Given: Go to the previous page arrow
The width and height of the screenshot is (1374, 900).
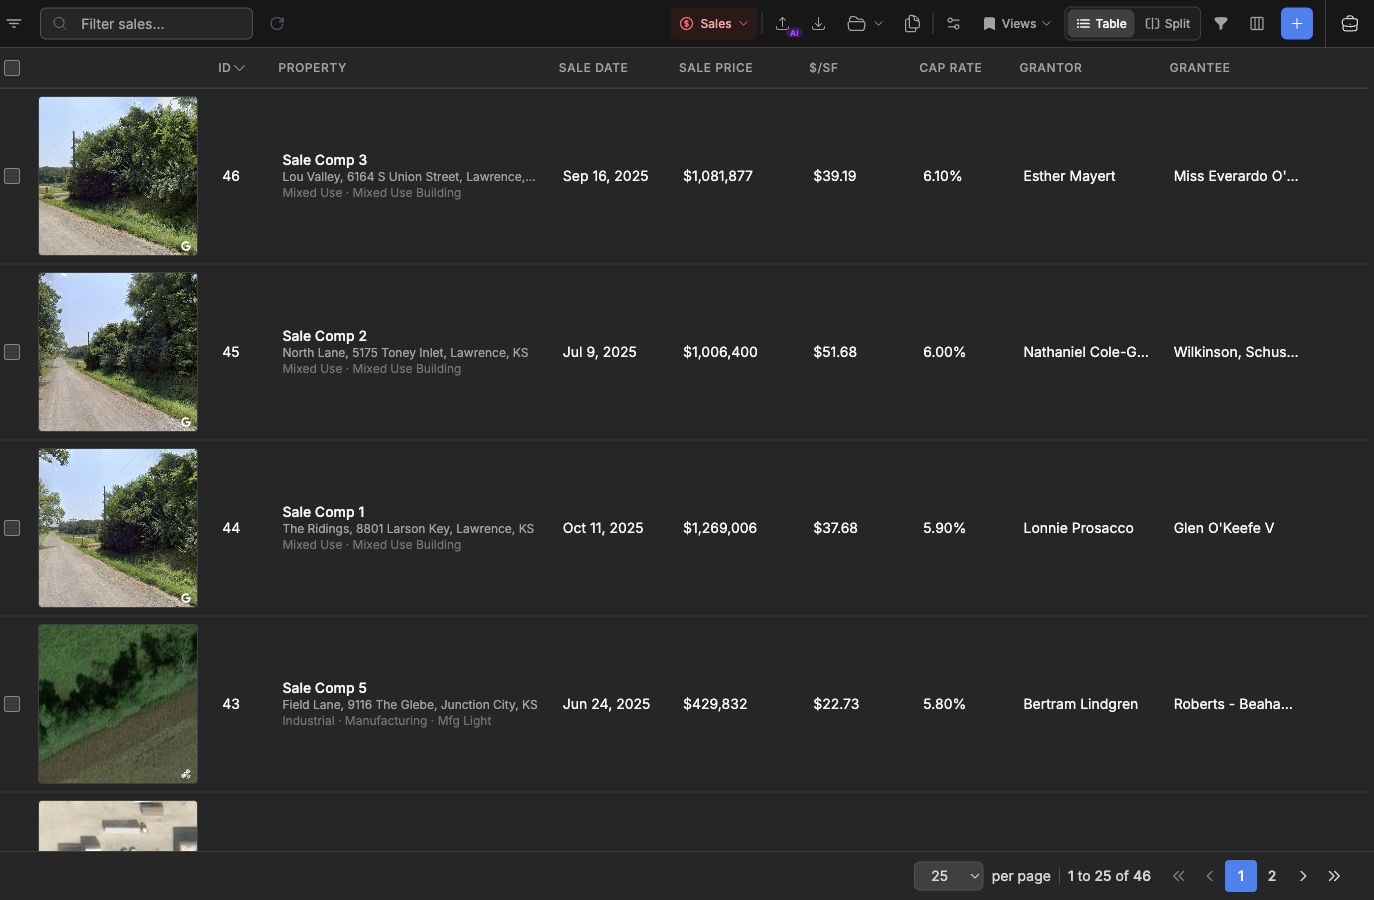Looking at the screenshot, I should 1210,876.
